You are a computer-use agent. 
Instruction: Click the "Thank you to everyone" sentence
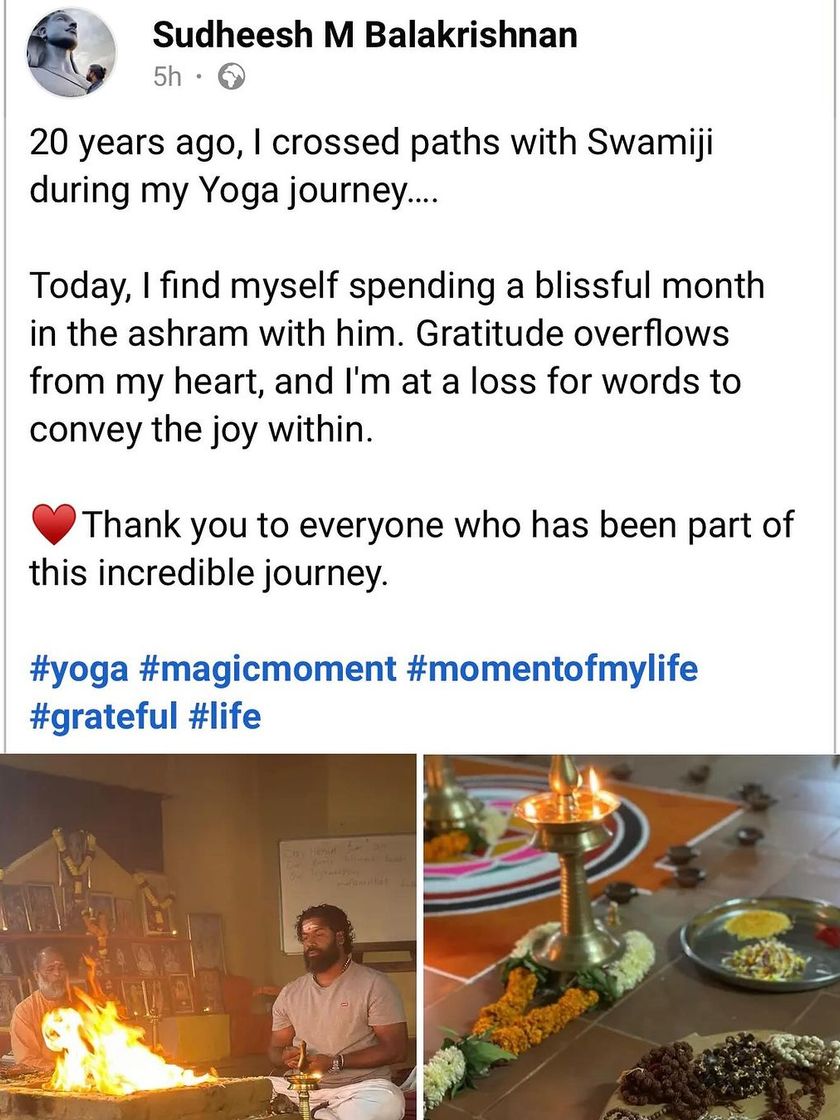coord(410,548)
